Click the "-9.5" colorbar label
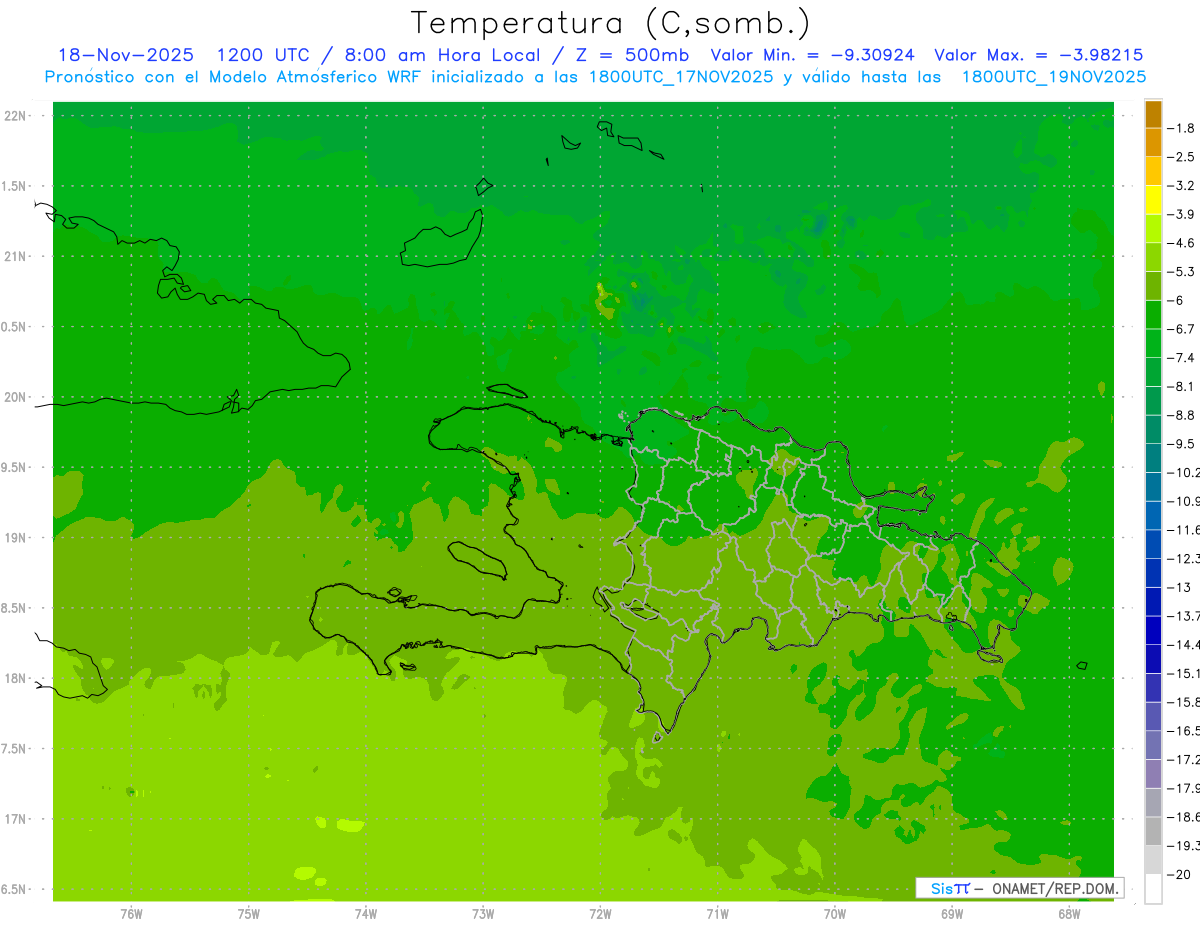 [1181, 444]
